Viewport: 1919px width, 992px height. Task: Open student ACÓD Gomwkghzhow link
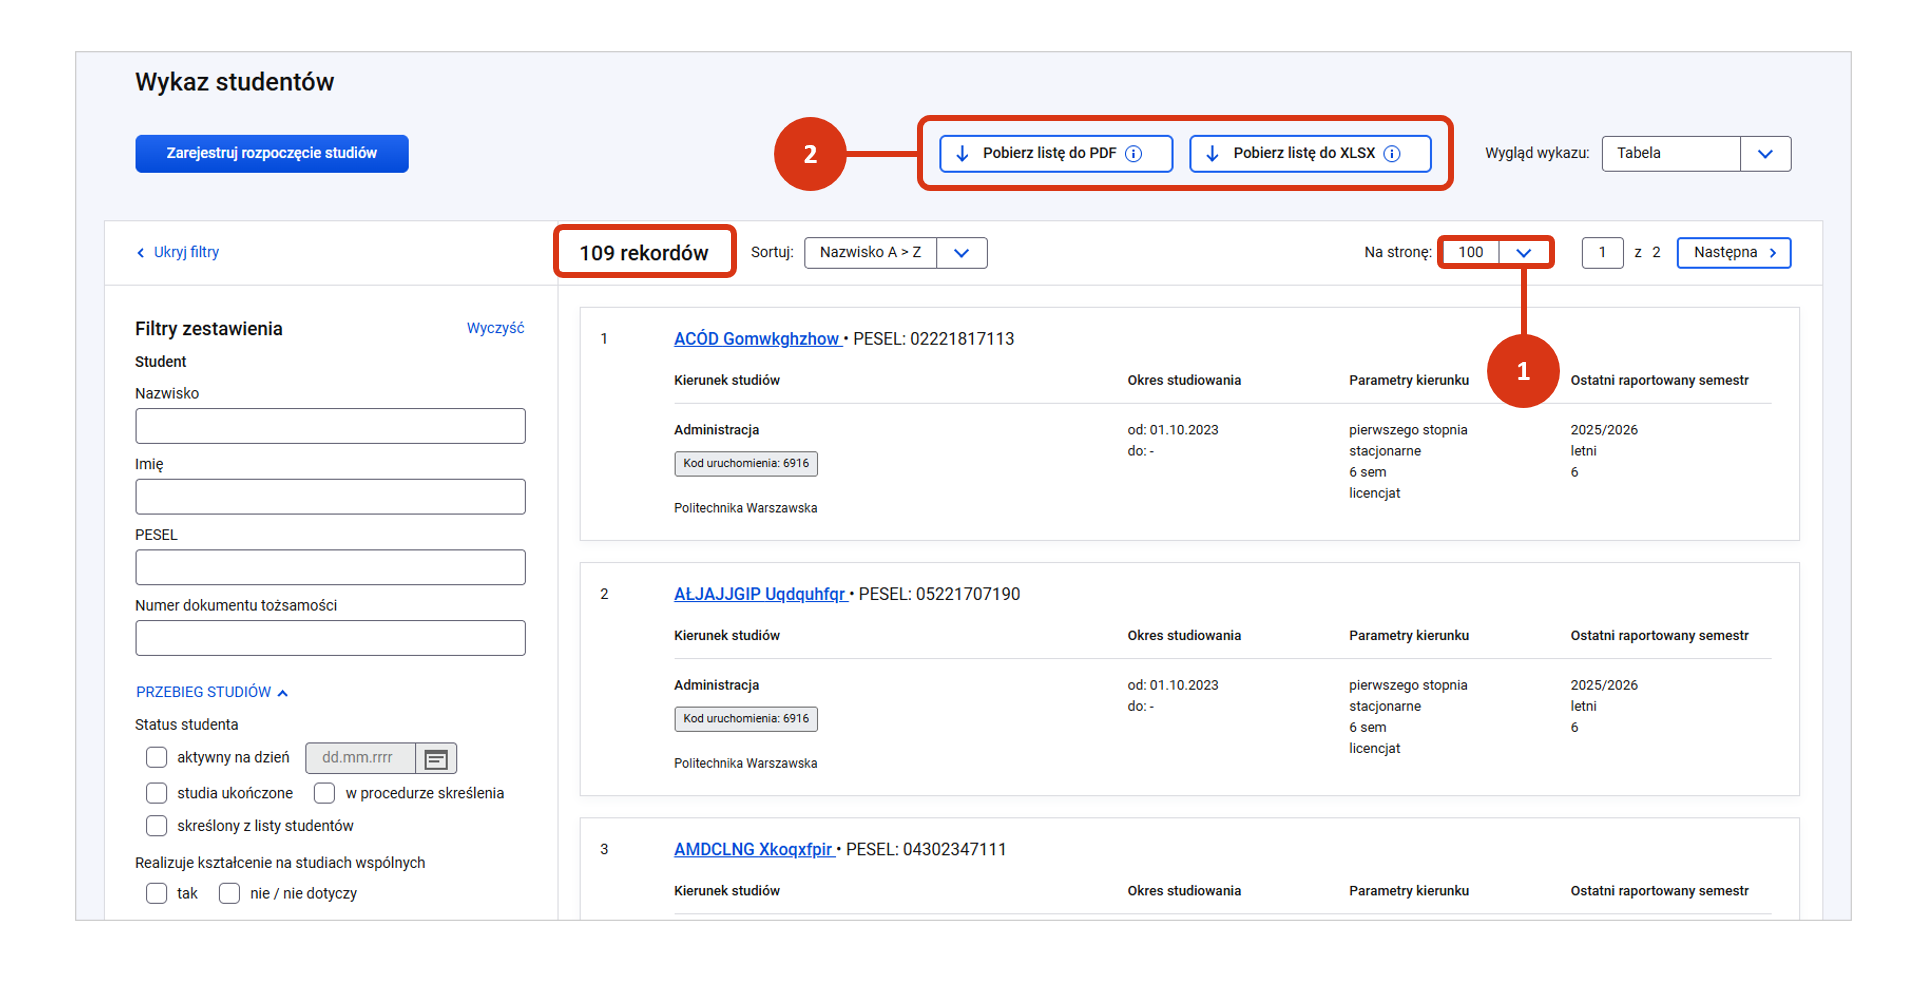pyautogui.click(x=757, y=339)
